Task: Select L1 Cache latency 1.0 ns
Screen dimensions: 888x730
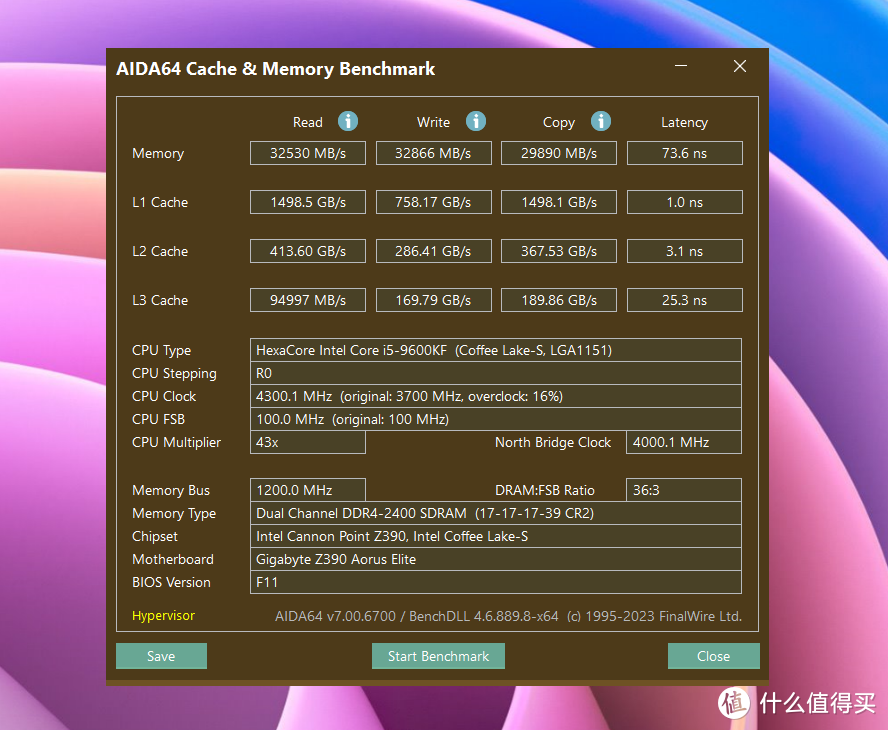Action: pyautogui.click(x=685, y=202)
